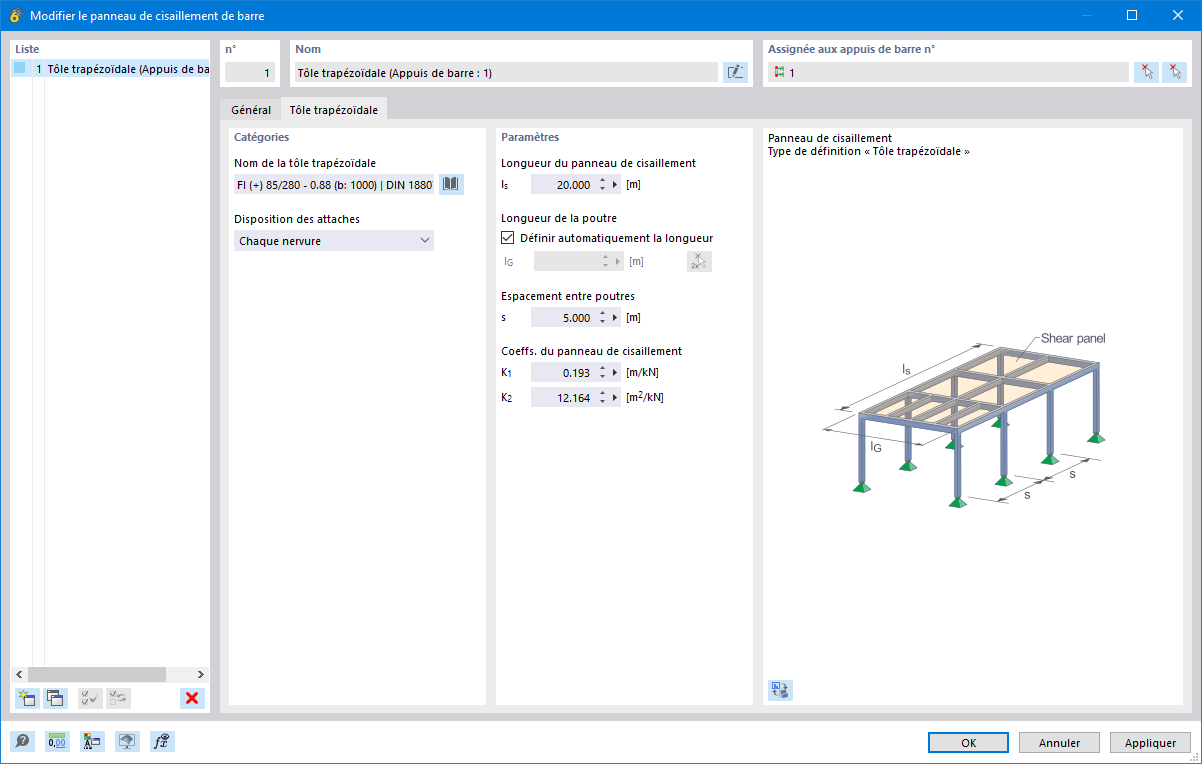The image size is (1202, 764).
Task: Toggle Définir automatiquement la longueur checkbox
Action: coord(508,238)
